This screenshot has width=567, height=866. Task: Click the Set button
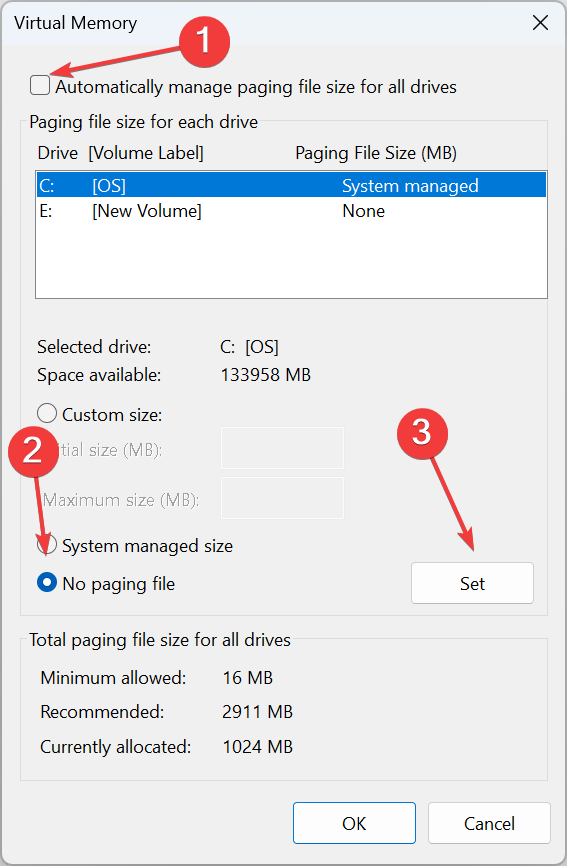[472, 583]
